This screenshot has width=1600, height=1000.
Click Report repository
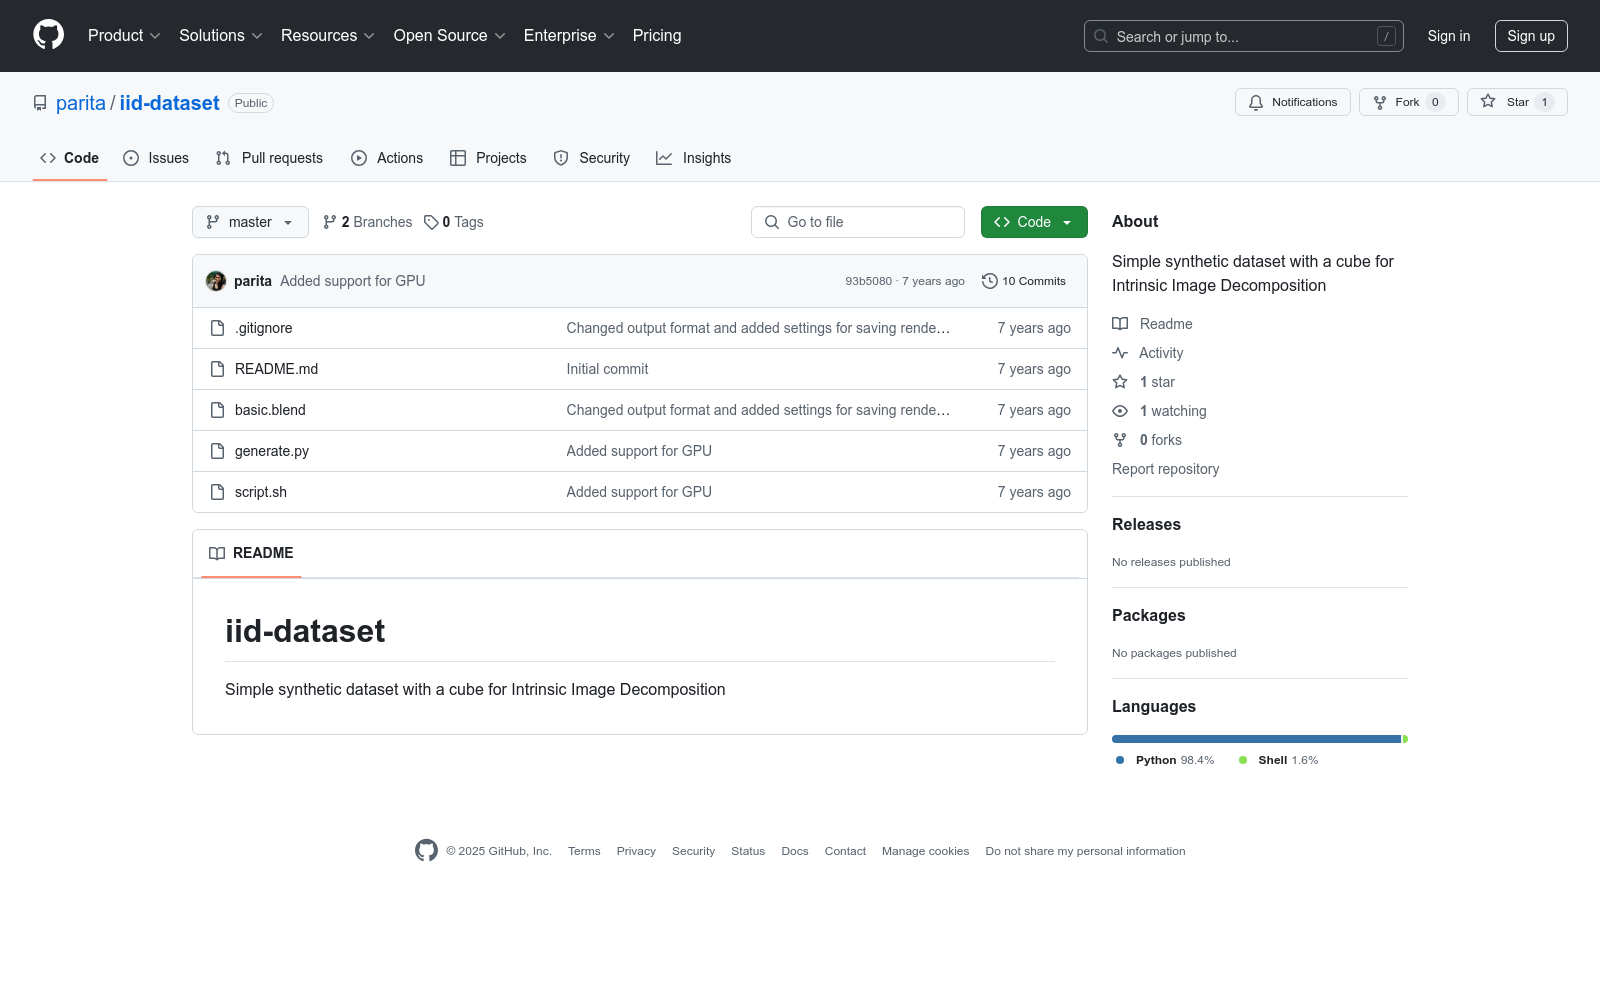(x=1165, y=469)
